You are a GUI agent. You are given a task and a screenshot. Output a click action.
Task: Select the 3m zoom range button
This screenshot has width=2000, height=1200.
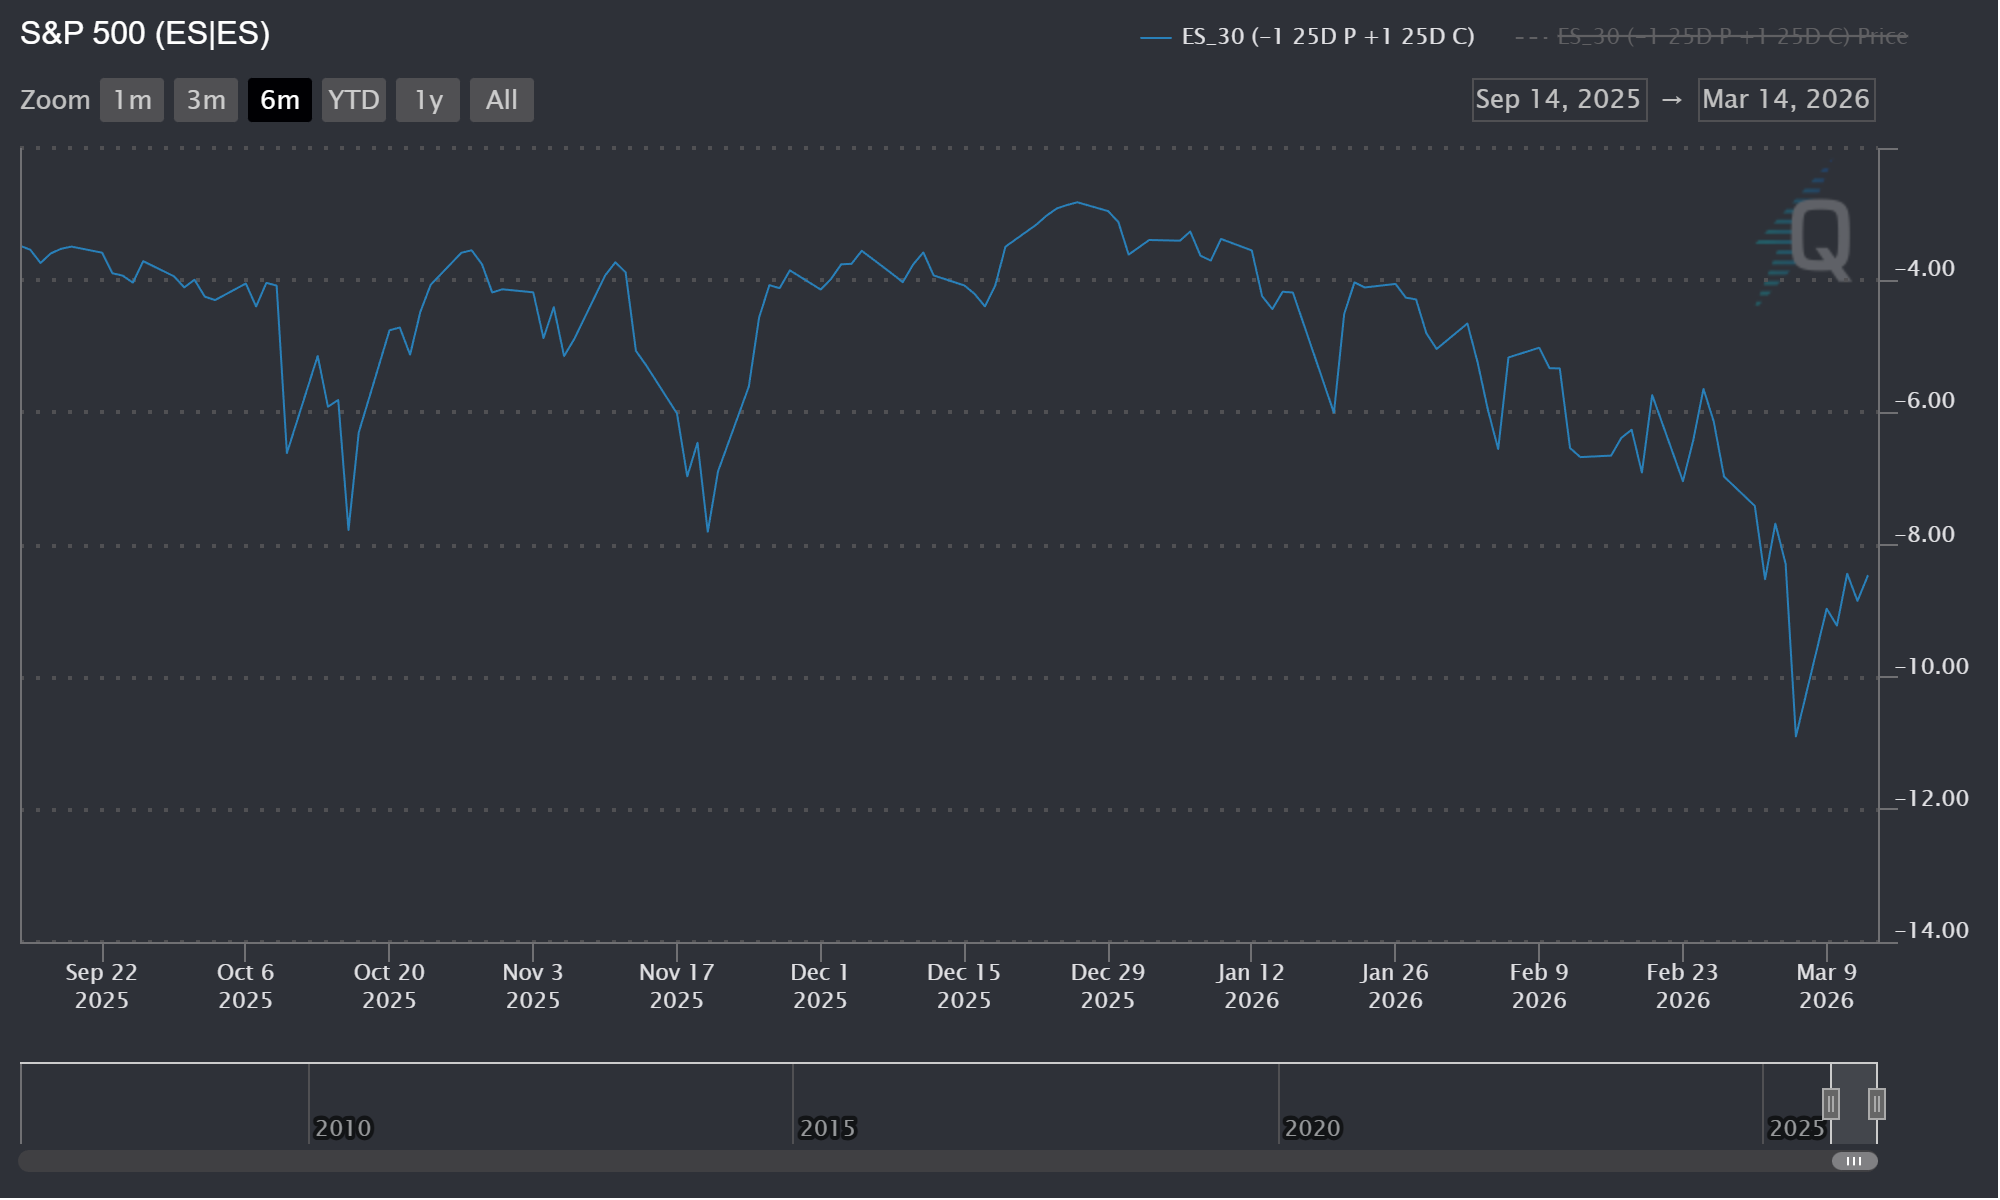click(x=206, y=100)
